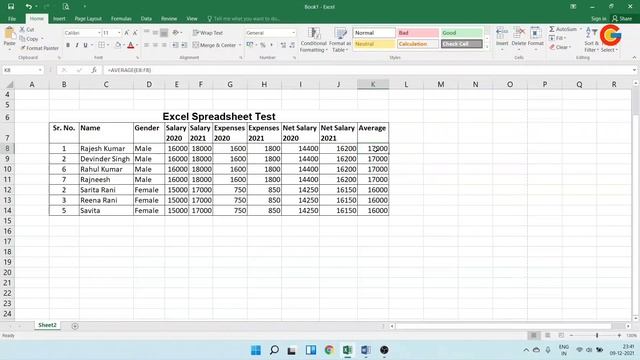Toggle Align Left horizontal alignment
The height and width of the screenshot is (360, 640).
tap(146, 45)
